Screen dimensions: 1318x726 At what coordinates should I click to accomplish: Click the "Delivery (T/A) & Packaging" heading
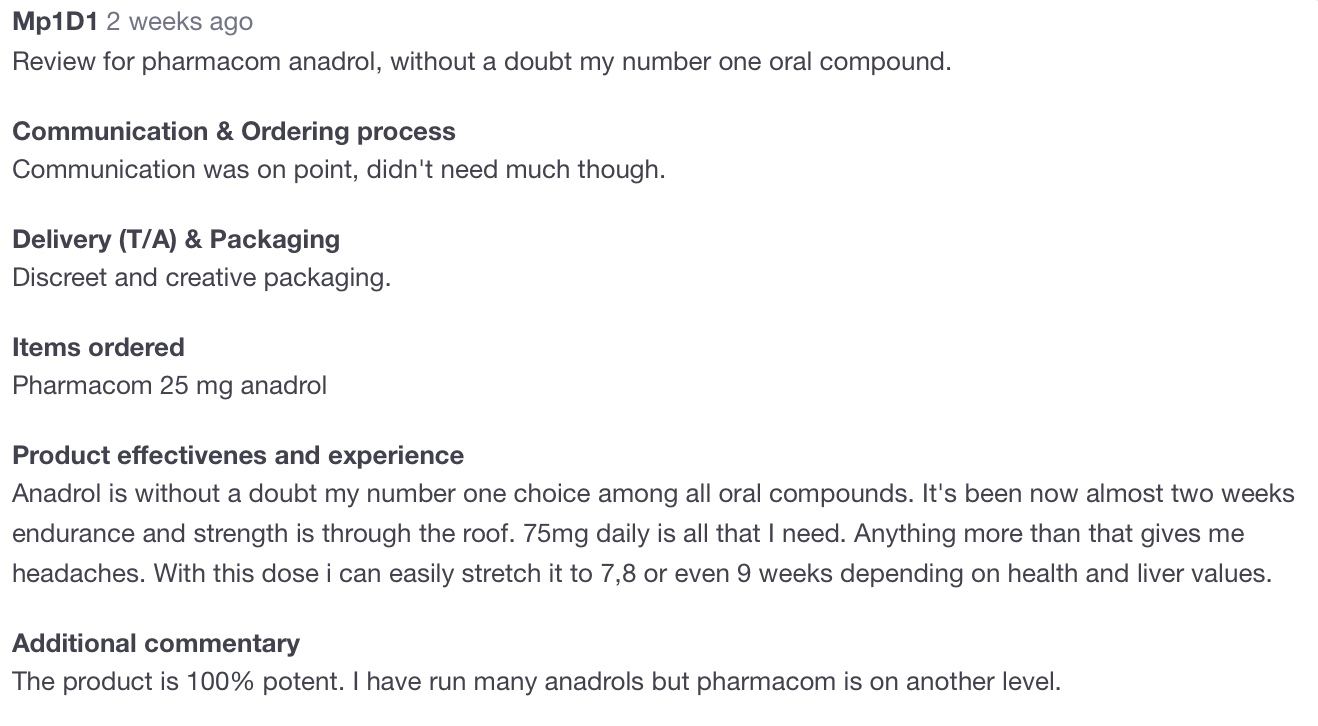click(175, 240)
